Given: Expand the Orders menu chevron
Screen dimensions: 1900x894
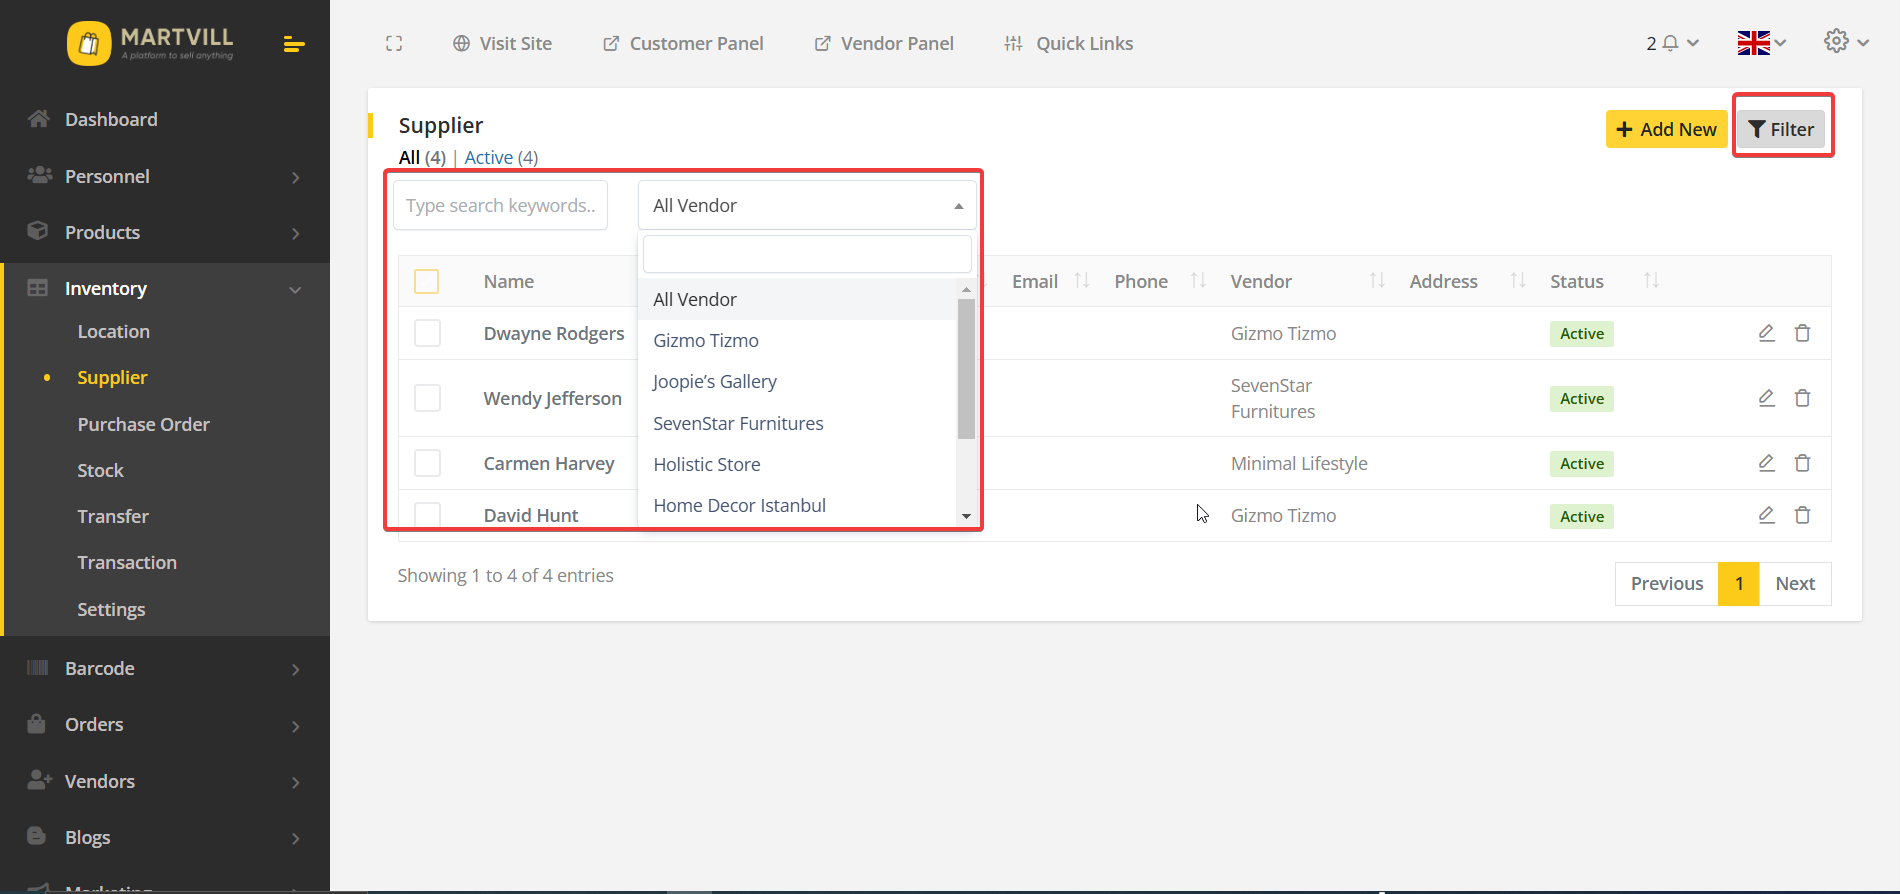Looking at the screenshot, I should point(295,726).
